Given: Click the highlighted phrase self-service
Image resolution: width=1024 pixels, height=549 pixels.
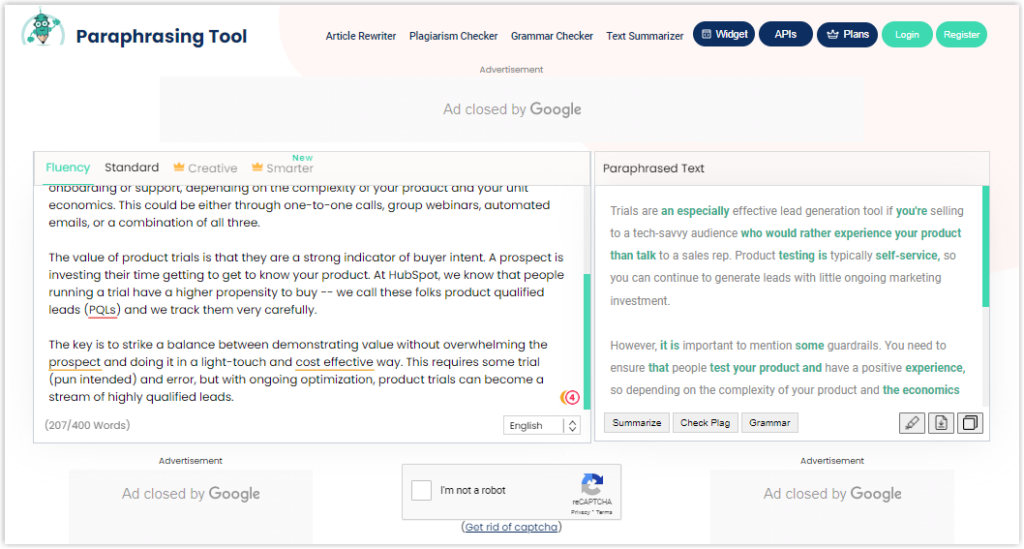Looking at the screenshot, I should point(907,255).
